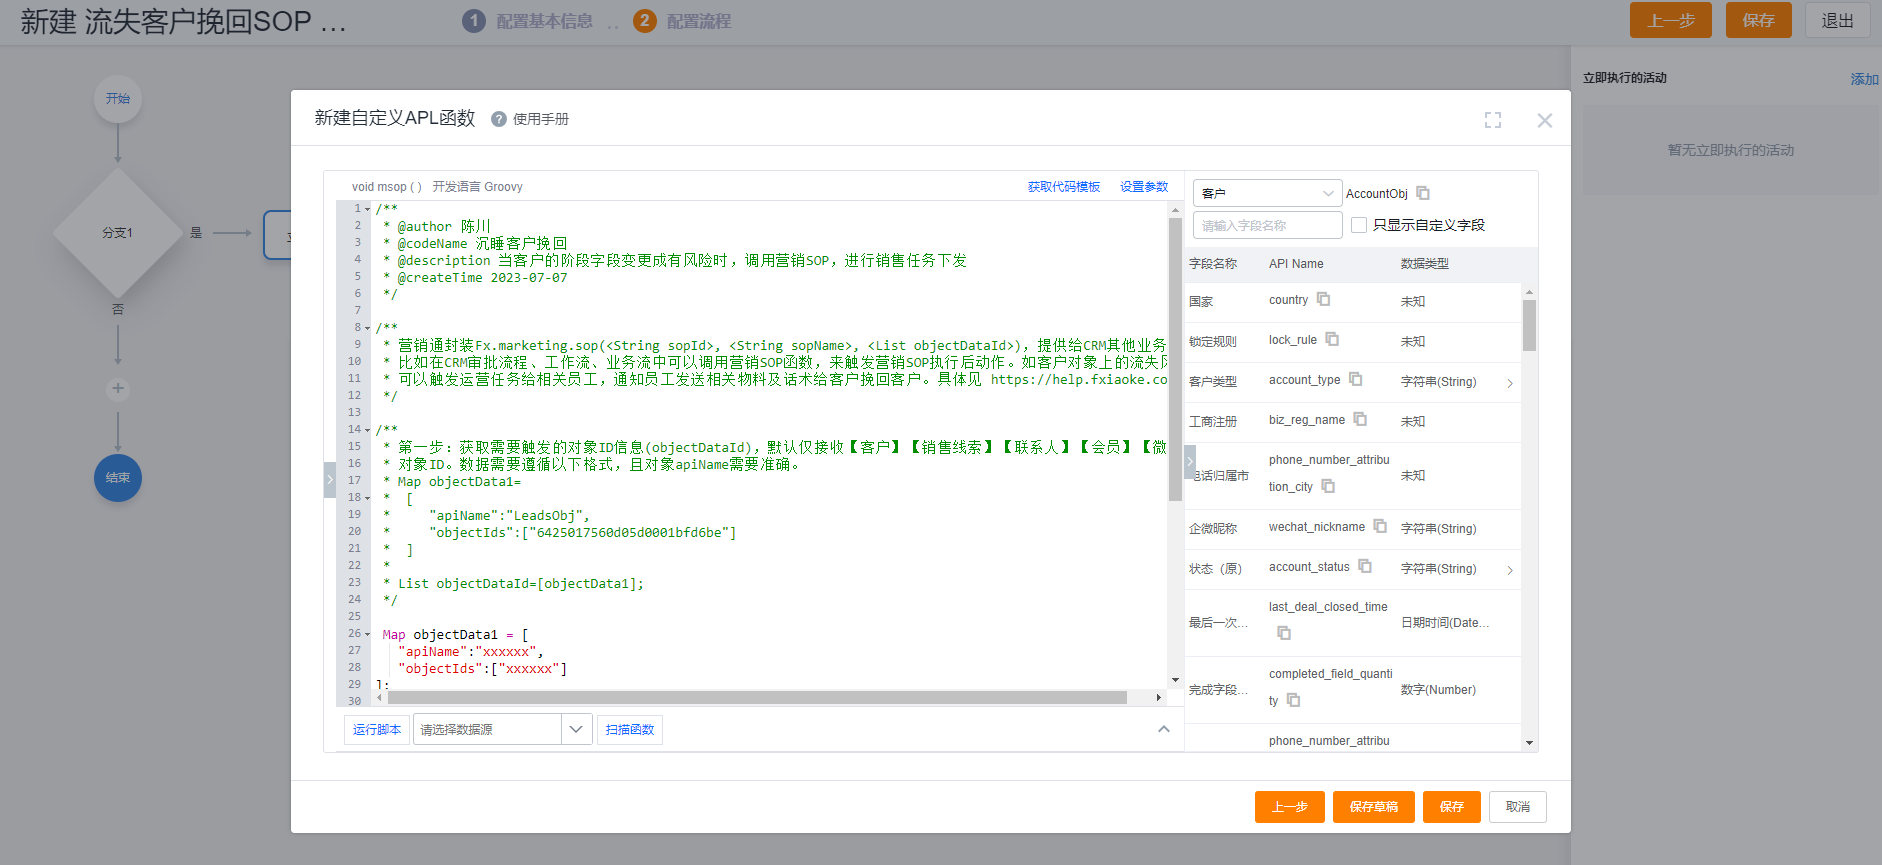
Task: Fold code block at line 8
Action: [x=368, y=328]
